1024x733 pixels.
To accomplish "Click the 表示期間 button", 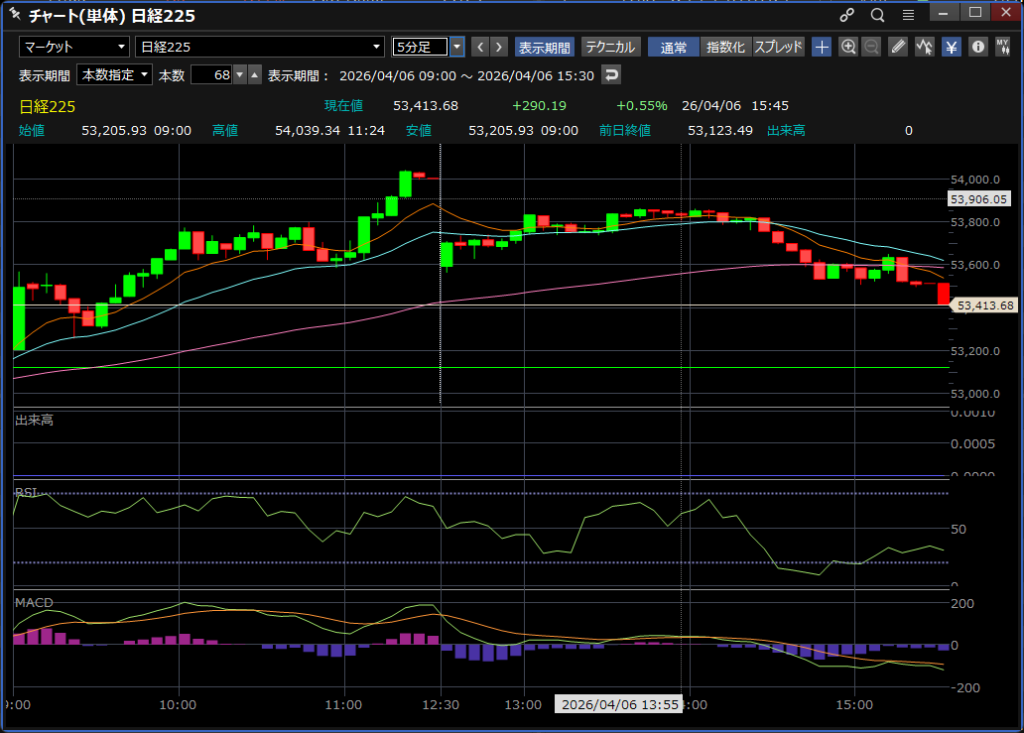I will click(x=544, y=47).
